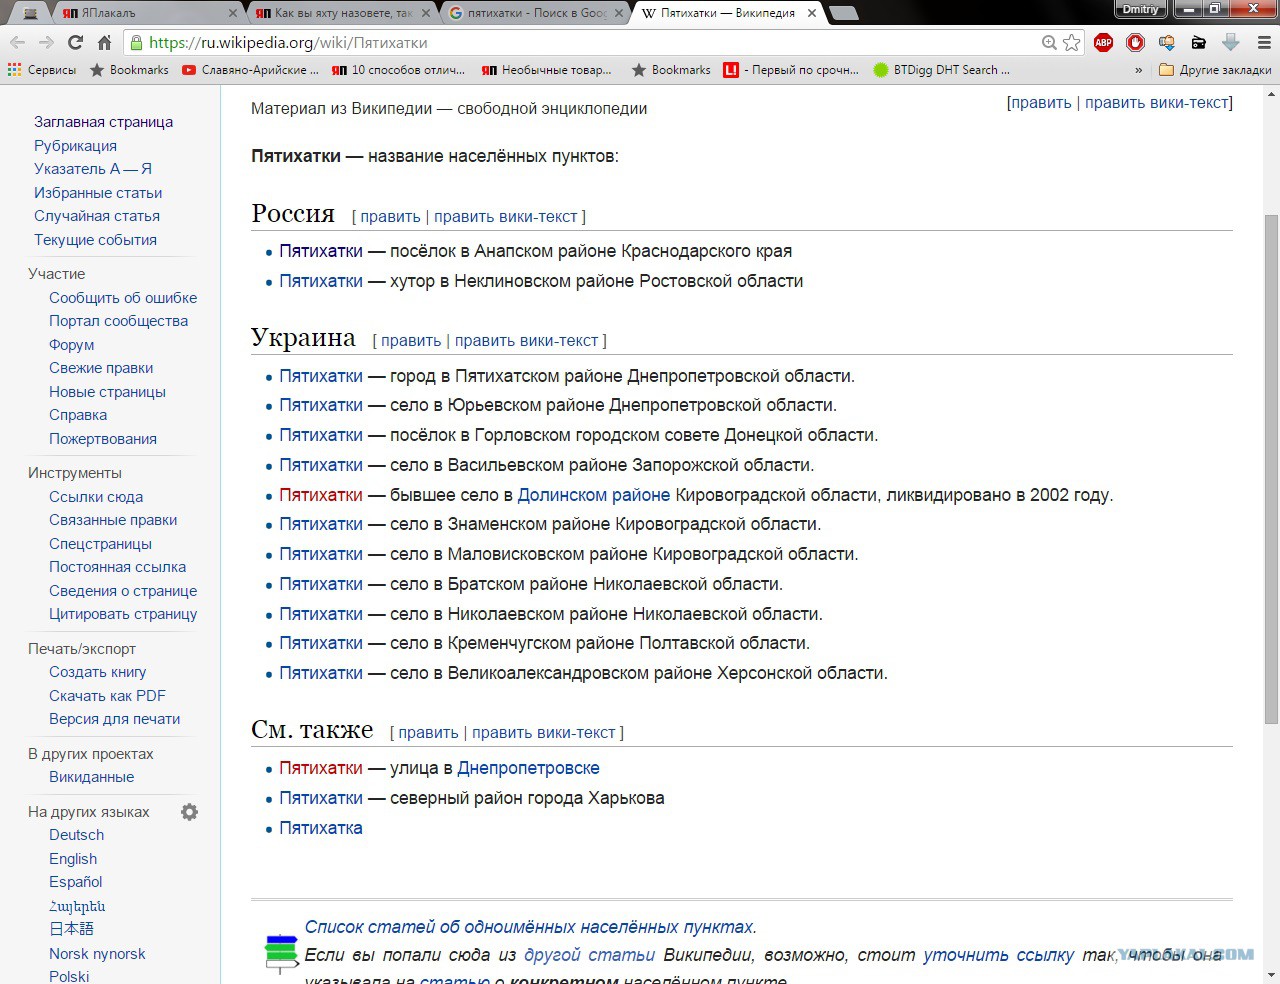Click scrollbar down arrow
The image size is (1280, 984).
pos(1271,975)
